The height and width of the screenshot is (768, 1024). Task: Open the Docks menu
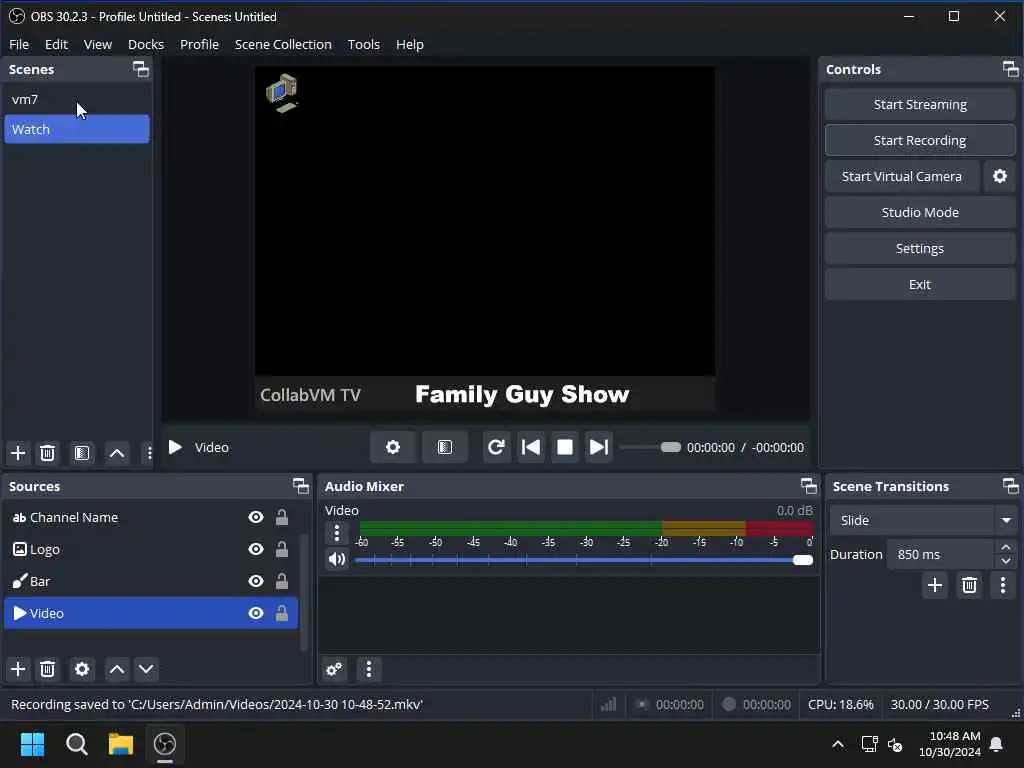click(146, 44)
